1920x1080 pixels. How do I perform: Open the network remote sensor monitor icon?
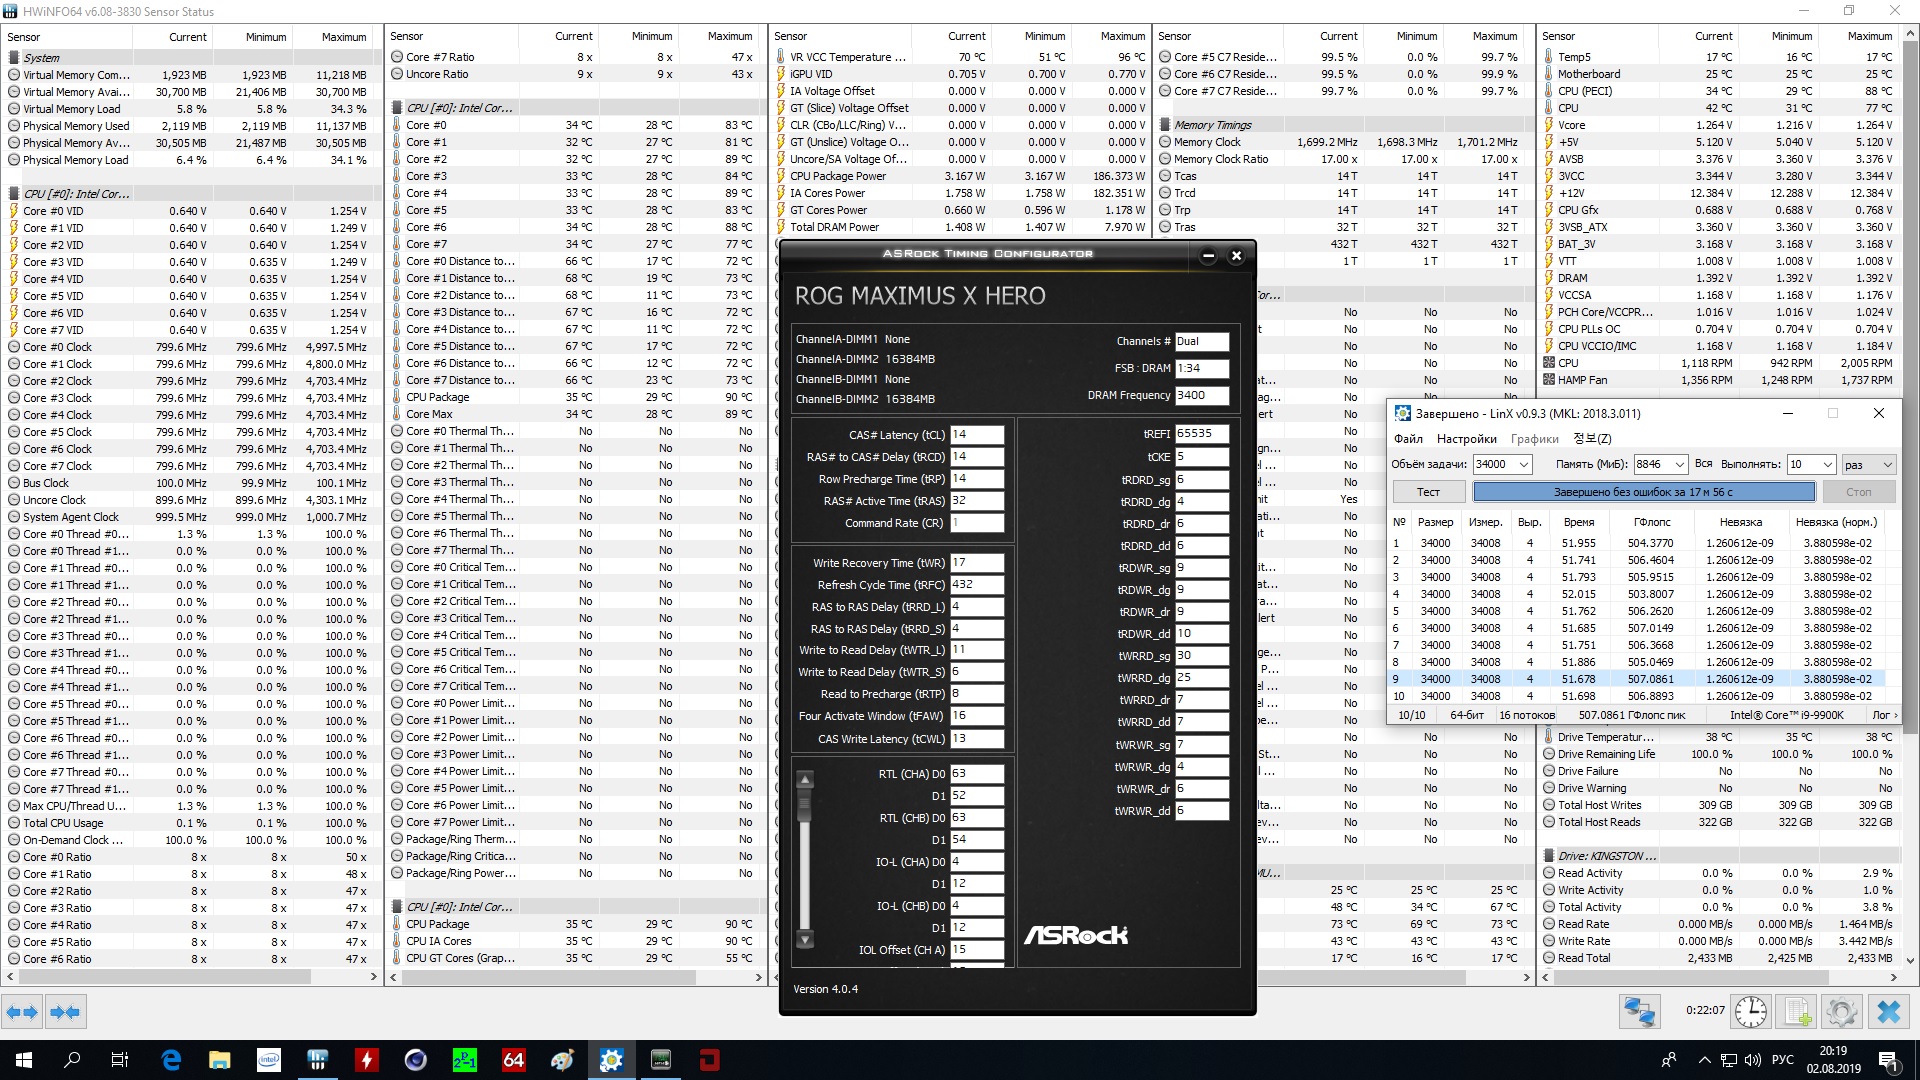tap(1639, 1012)
